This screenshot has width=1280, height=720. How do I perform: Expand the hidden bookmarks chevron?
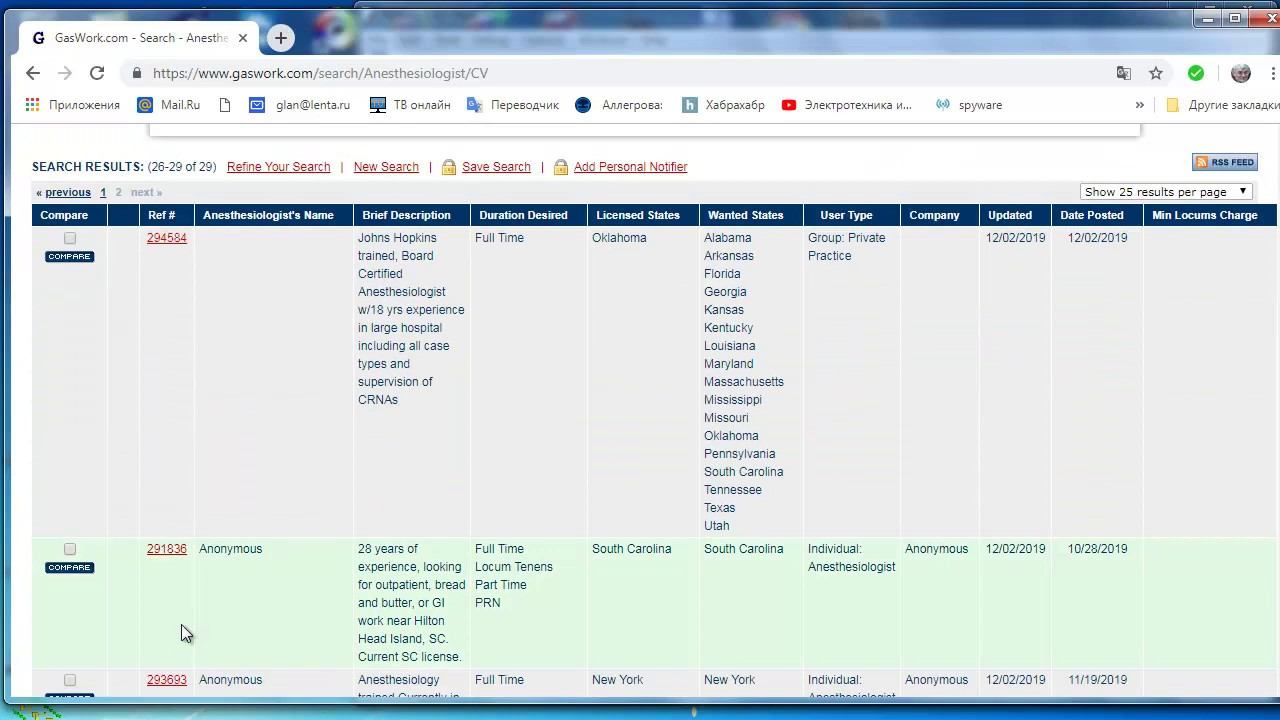1139,105
